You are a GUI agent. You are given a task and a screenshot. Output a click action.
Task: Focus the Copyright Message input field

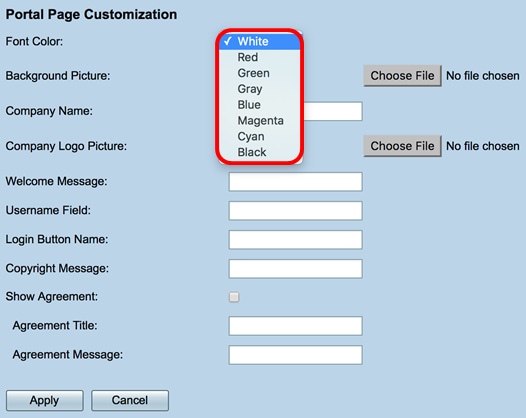click(296, 269)
